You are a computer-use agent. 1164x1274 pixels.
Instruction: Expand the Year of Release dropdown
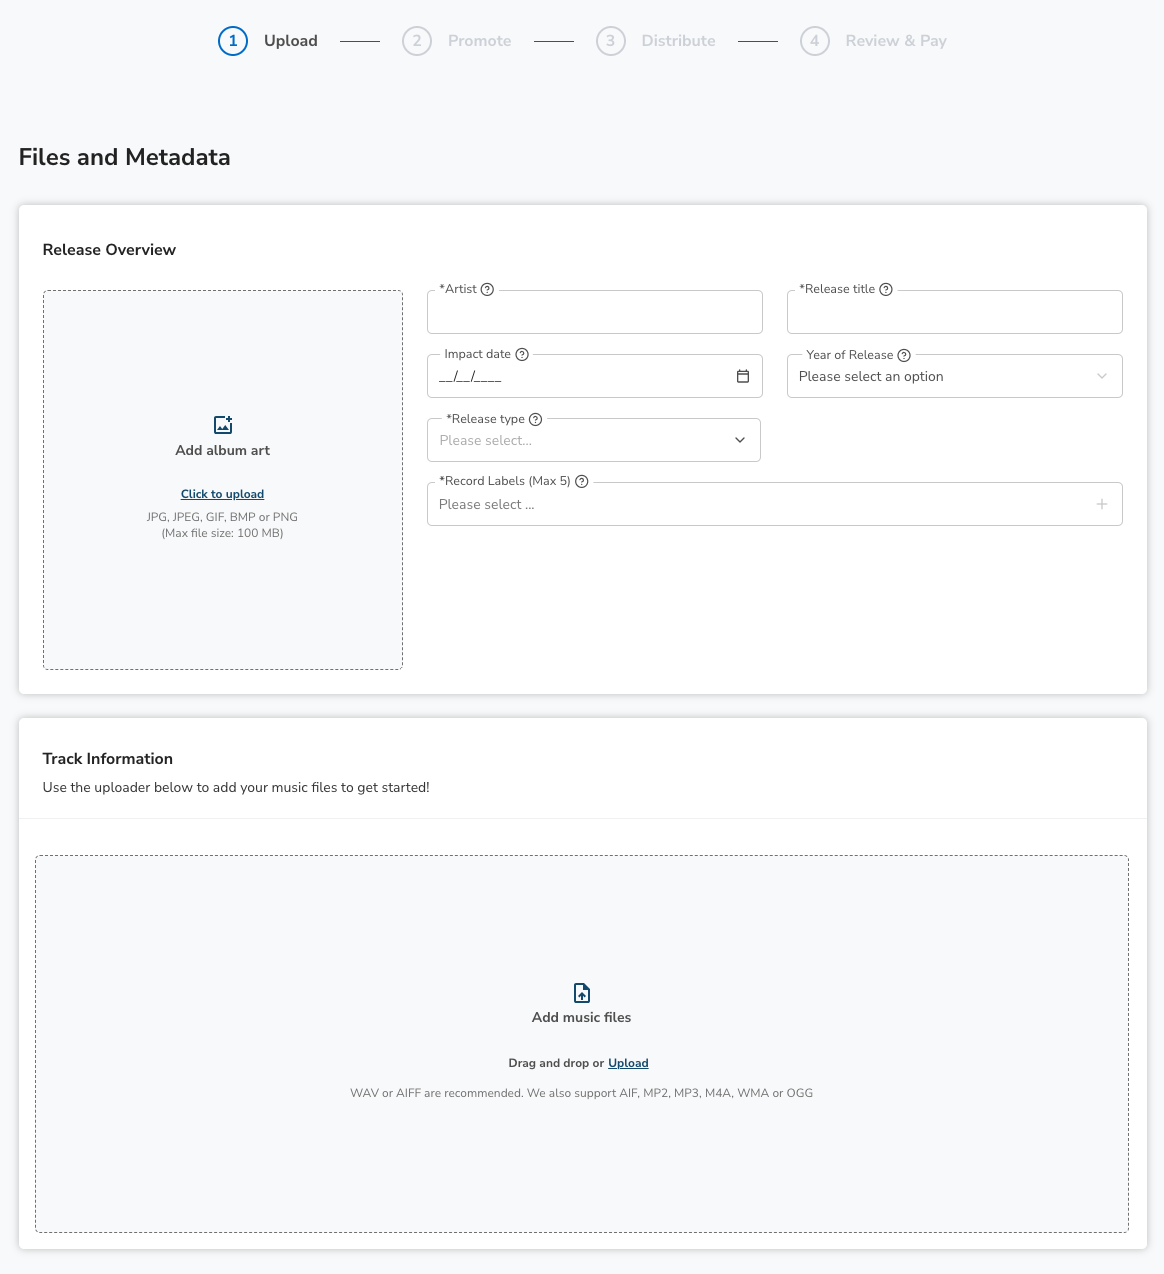point(955,376)
